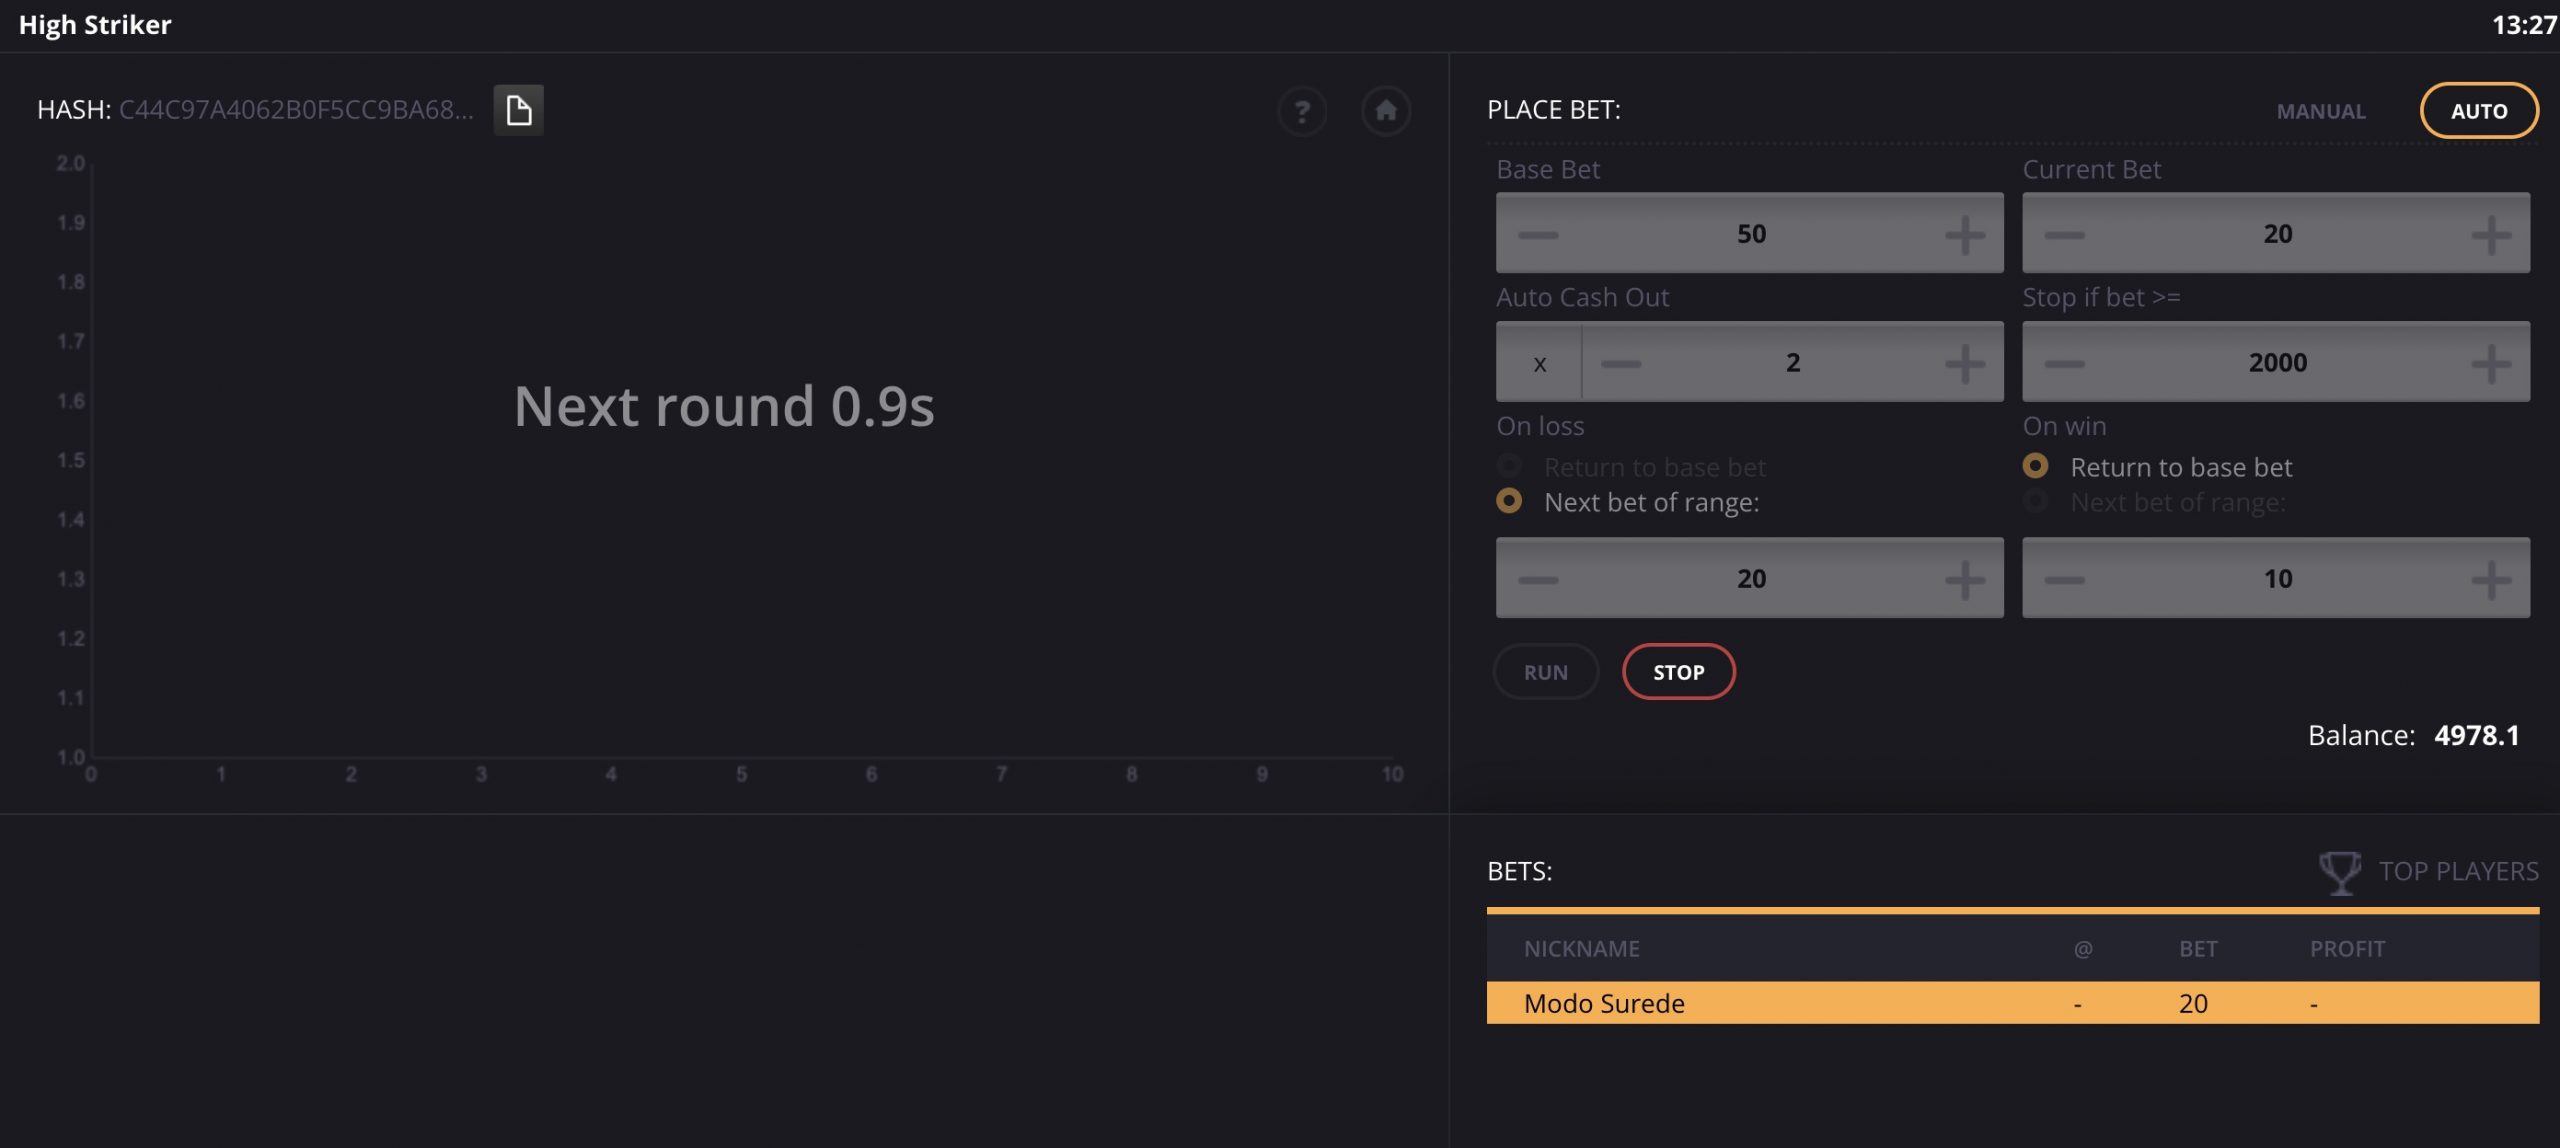
Task: Copy the hash with the document icon
Action: (518, 110)
